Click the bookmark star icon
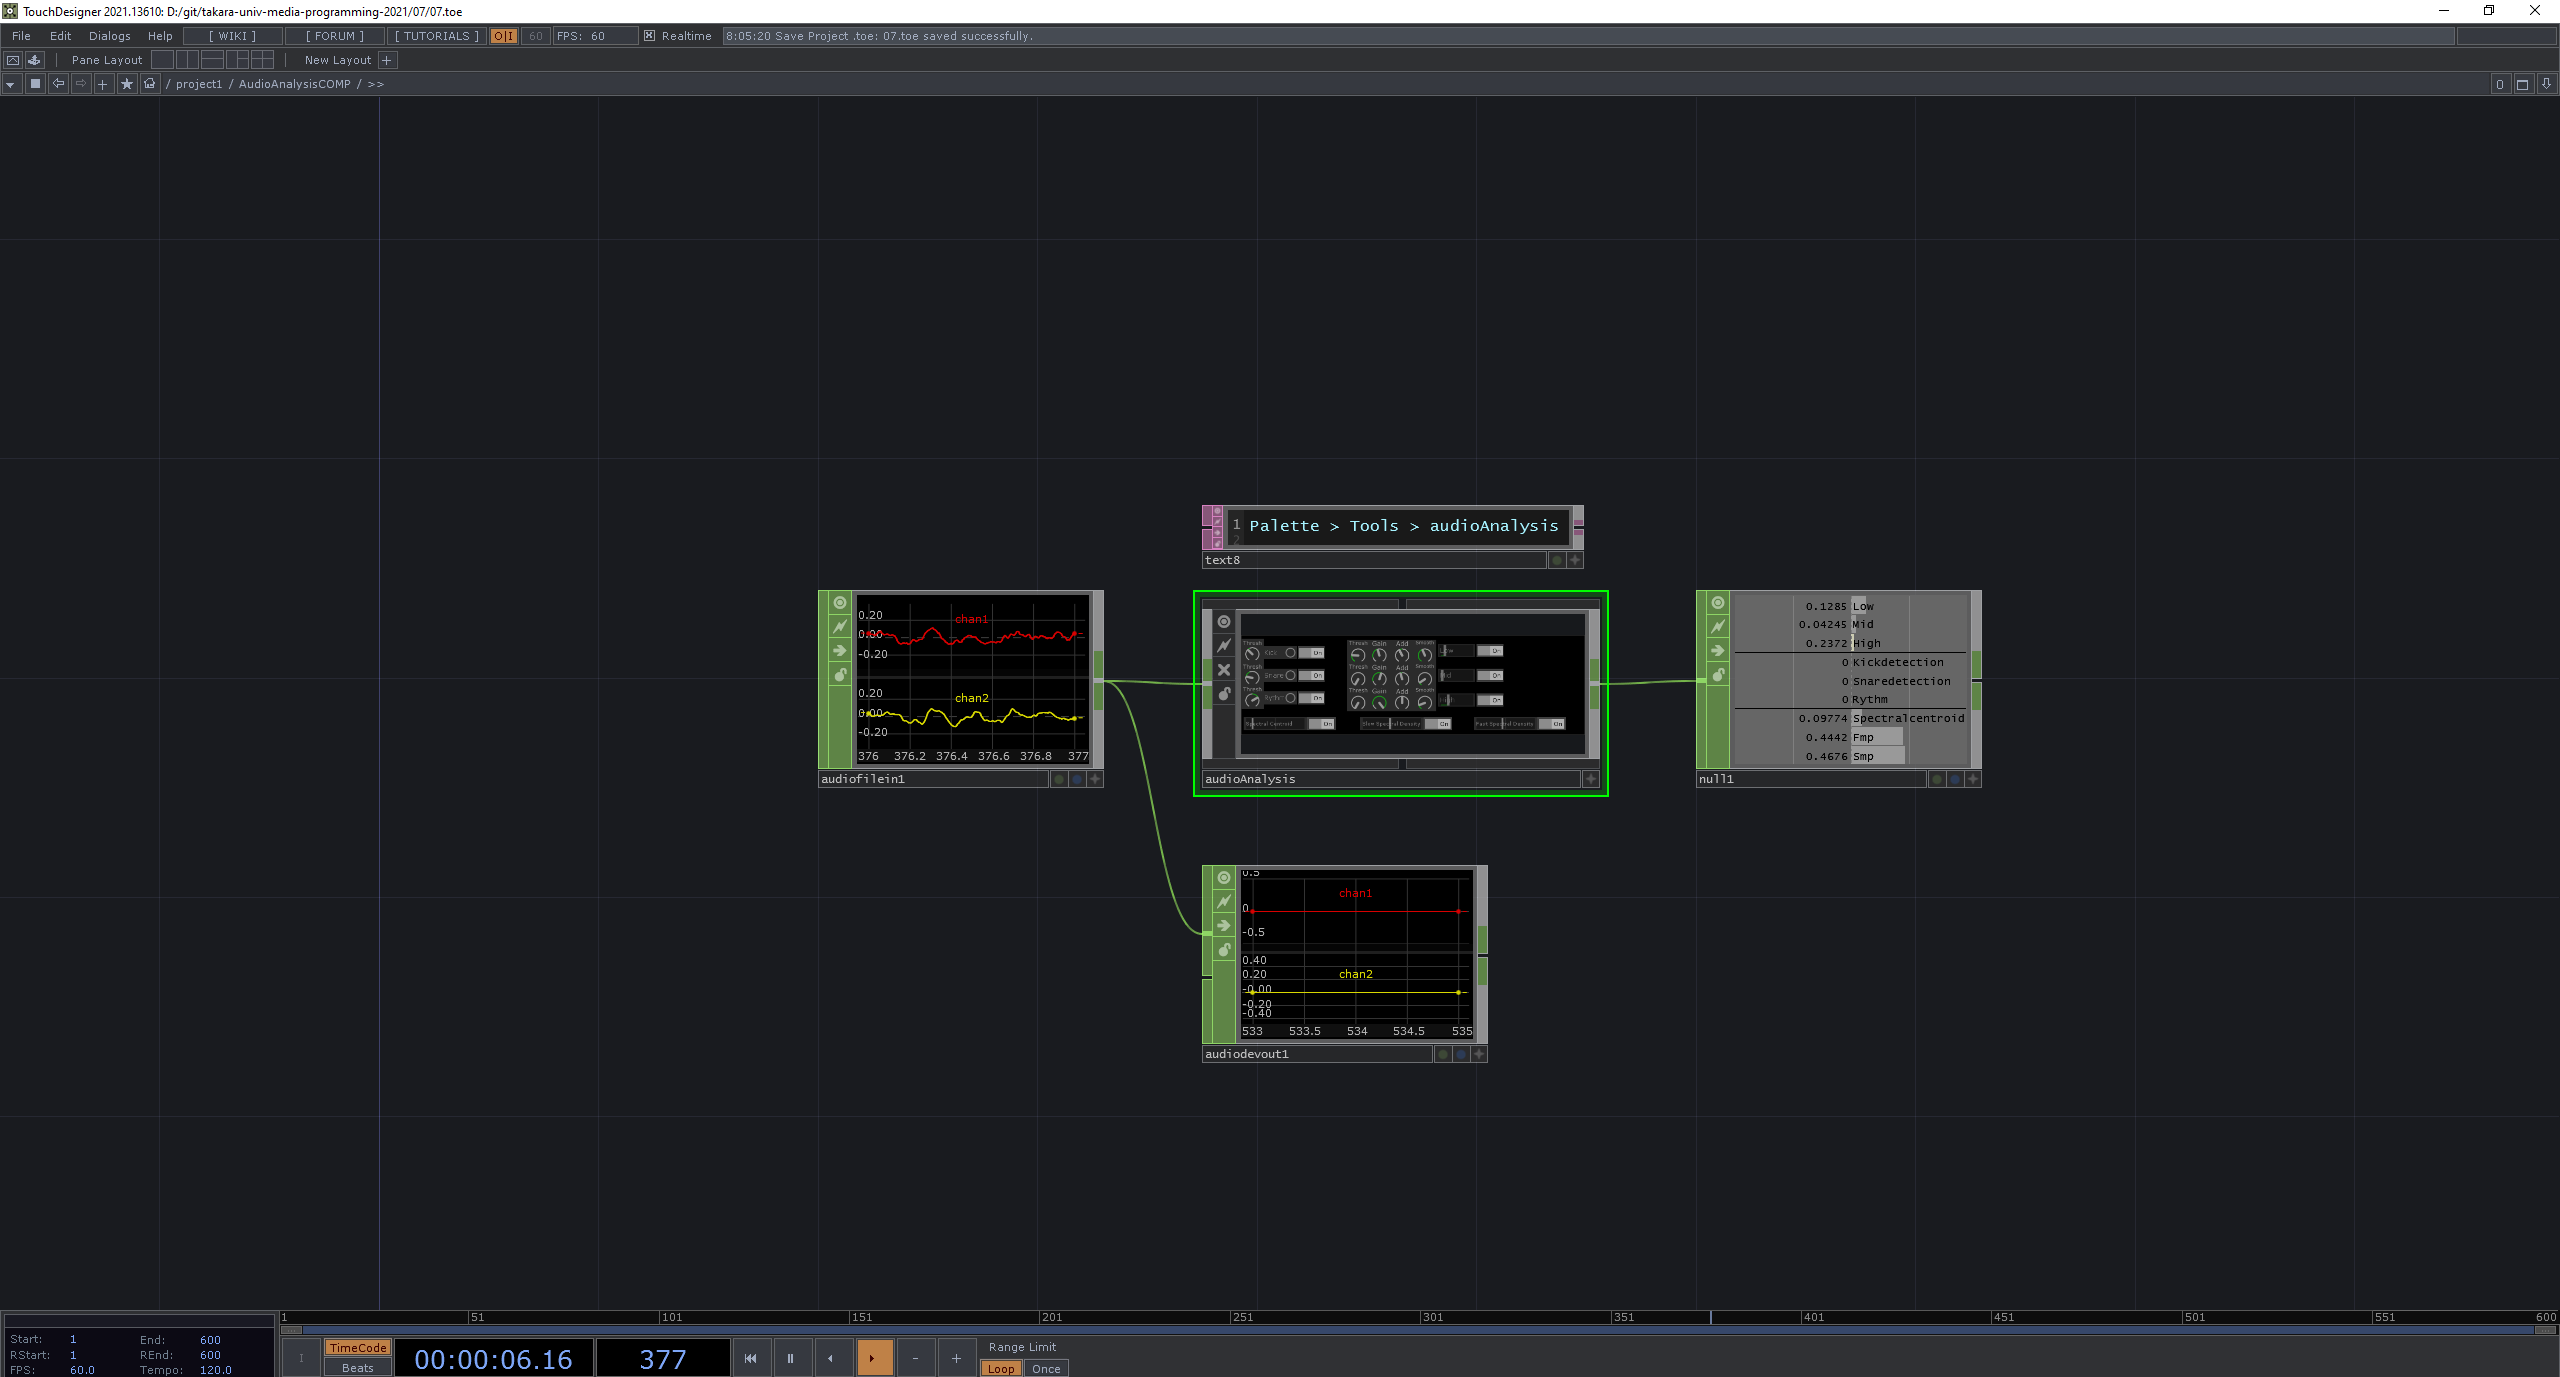This screenshot has height=1377, width=2560. point(126,84)
